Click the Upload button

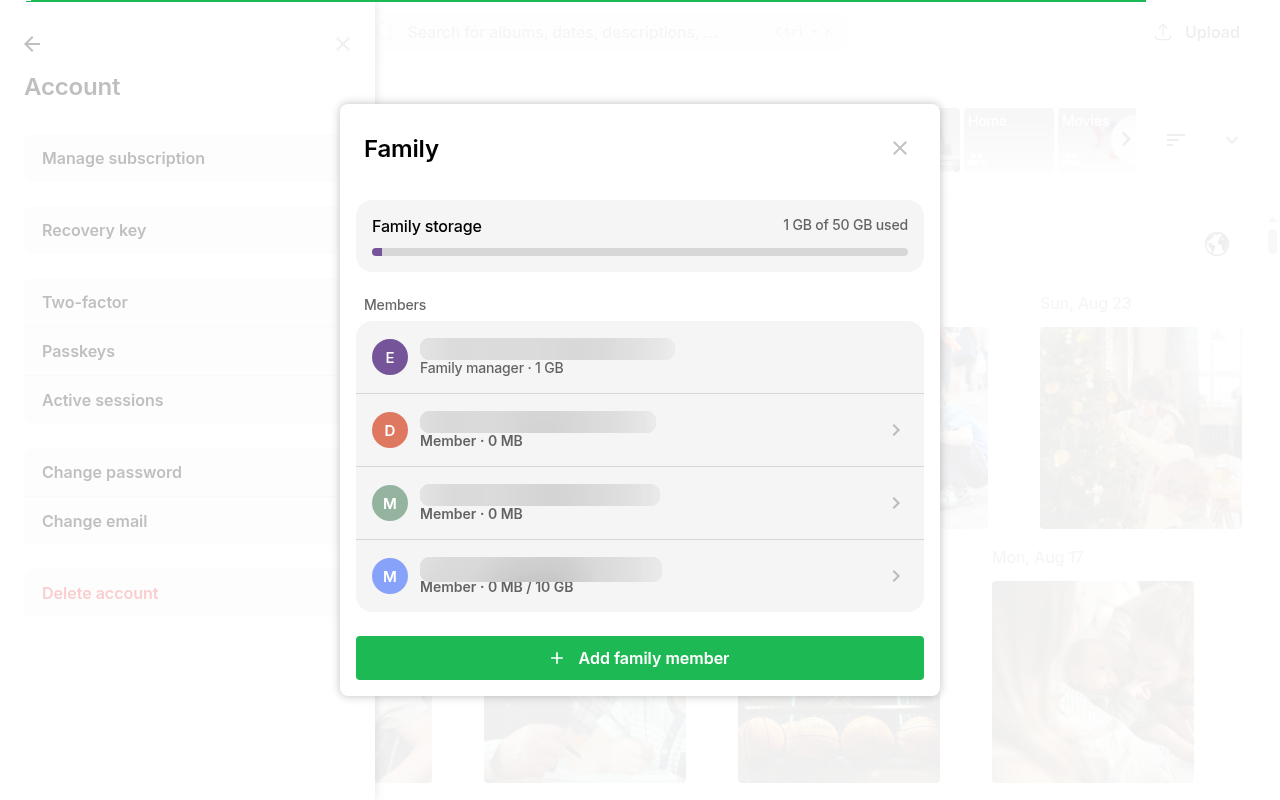1197,32
